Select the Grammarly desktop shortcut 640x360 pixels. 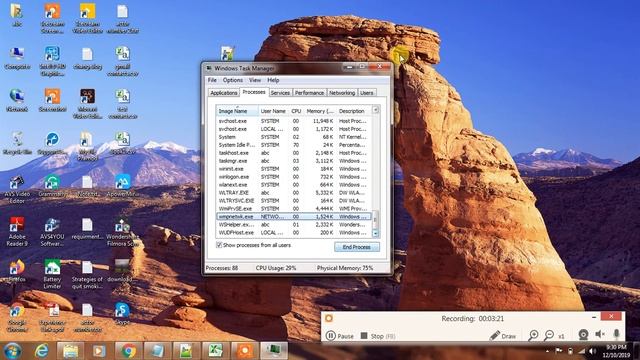pos(52,186)
